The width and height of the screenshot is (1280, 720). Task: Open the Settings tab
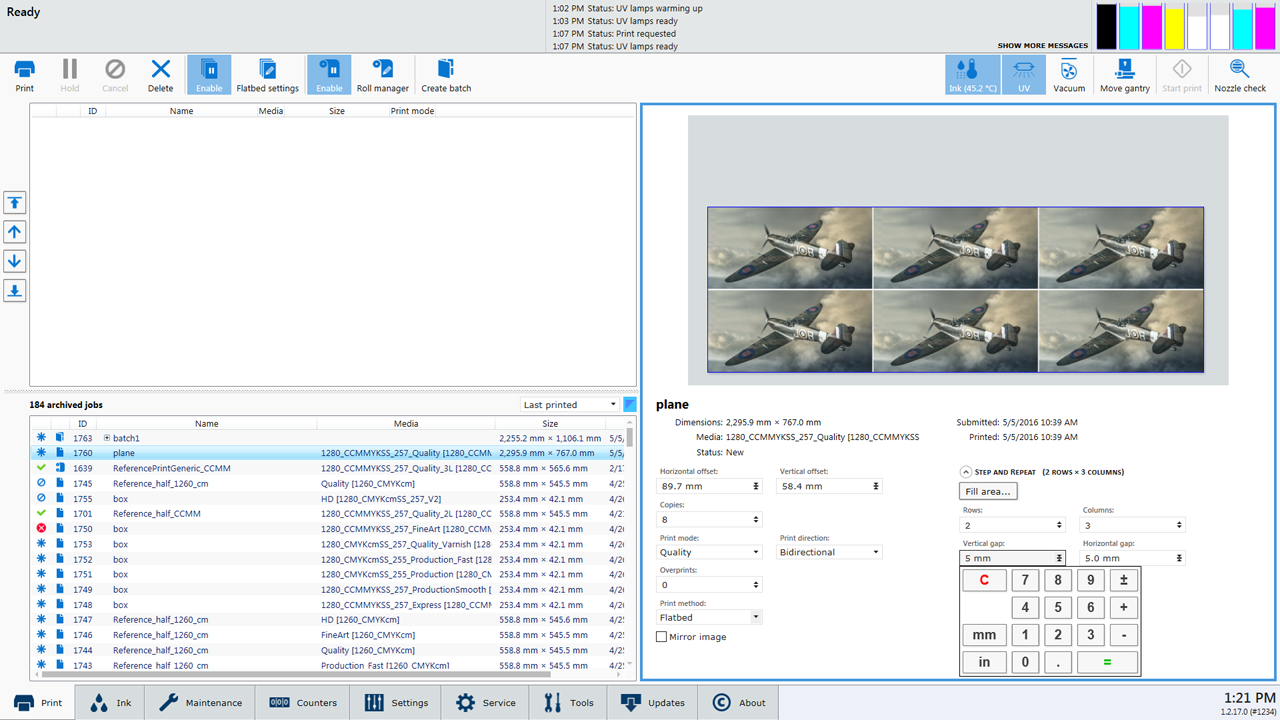(x=396, y=702)
